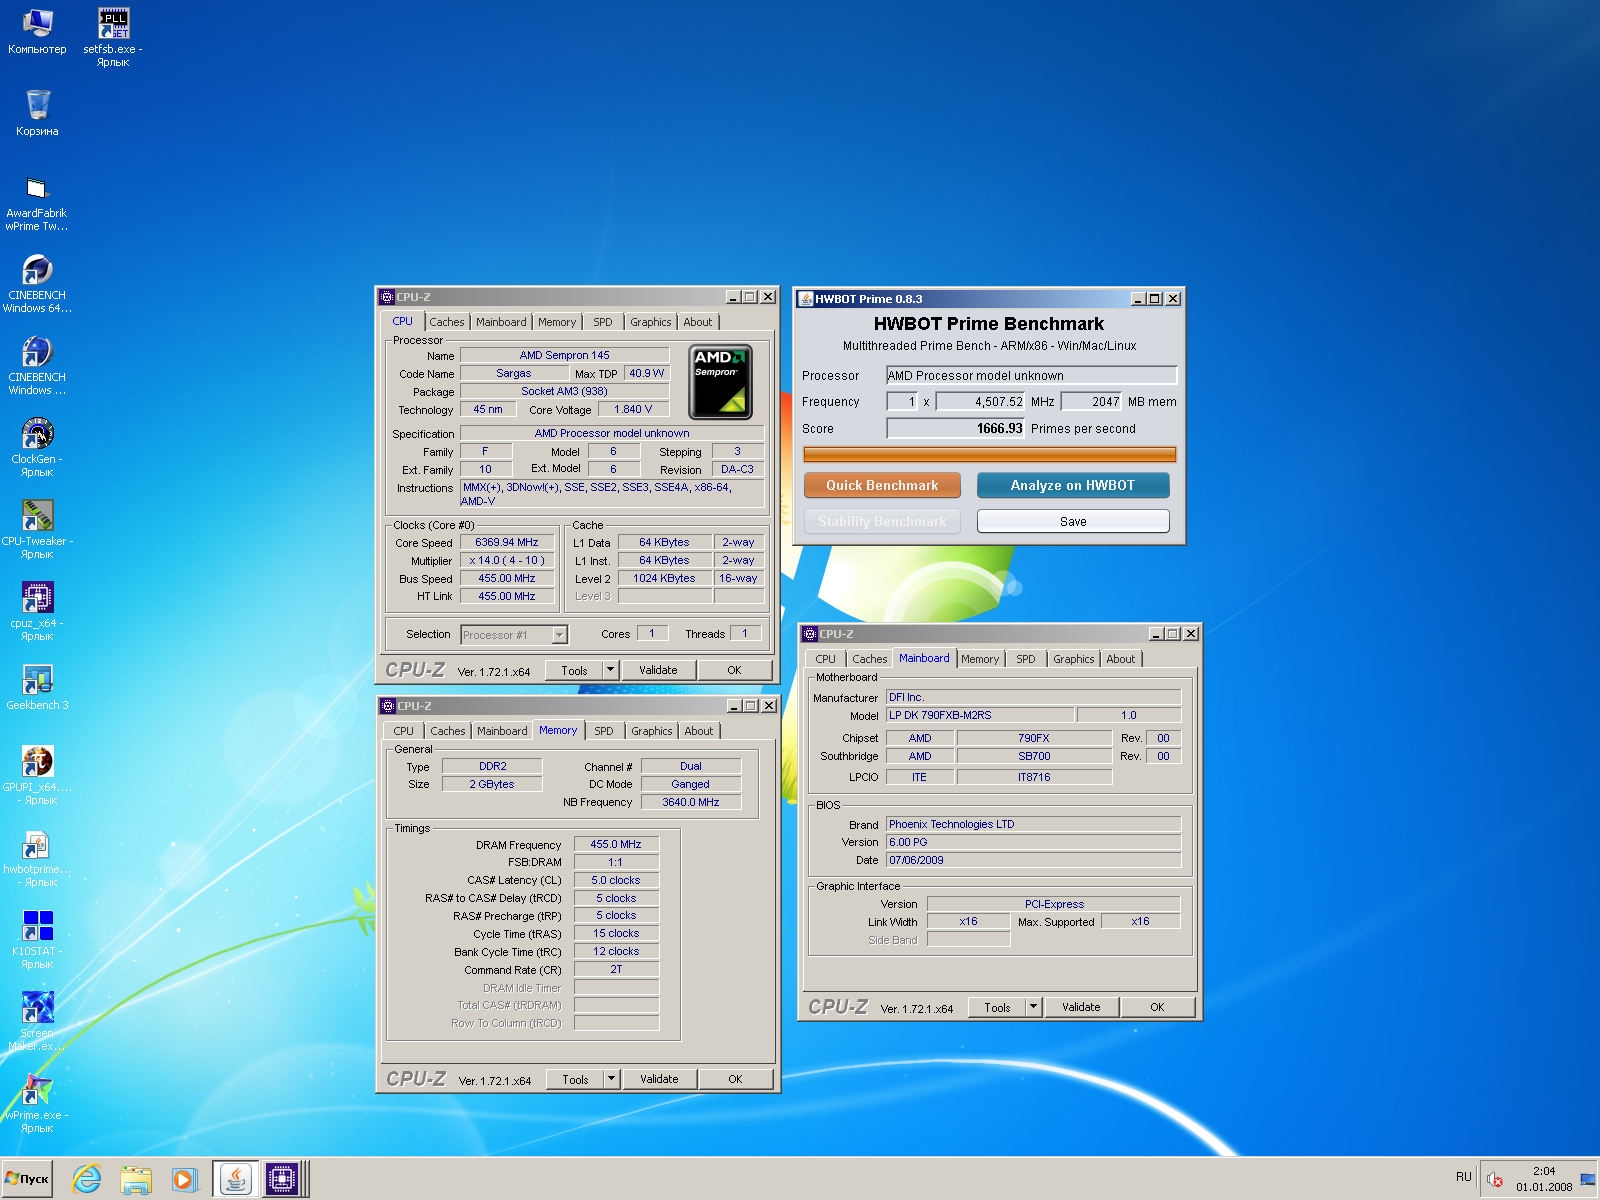1600x1200 pixels.
Task: Click Validate in top CPU-Z window
Action: pyautogui.click(x=658, y=671)
